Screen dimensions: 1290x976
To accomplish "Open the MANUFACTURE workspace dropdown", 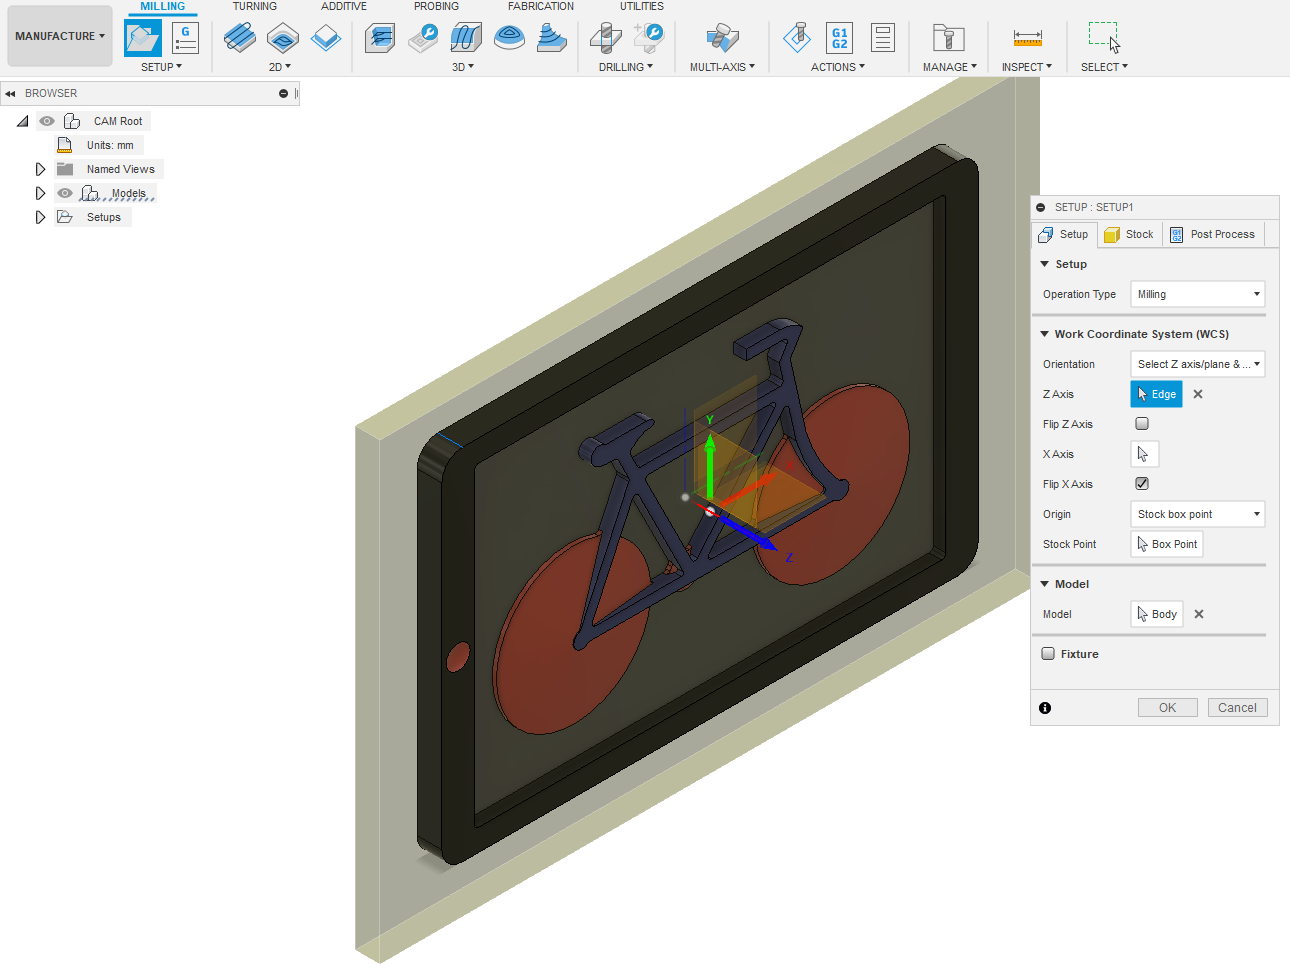I will (60, 36).
